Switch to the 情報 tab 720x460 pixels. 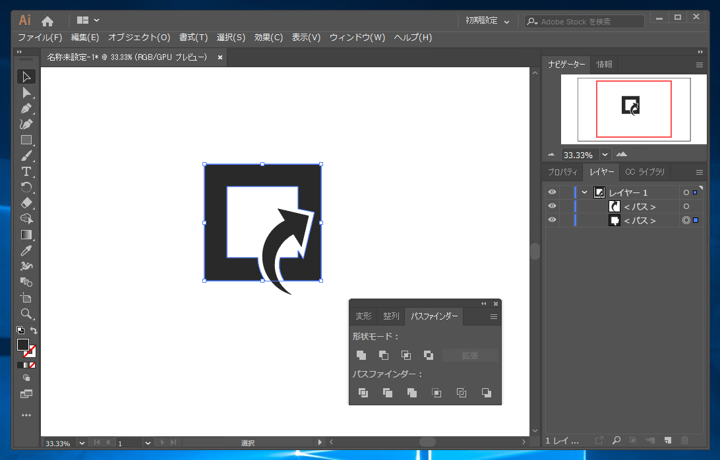(604, 64)
